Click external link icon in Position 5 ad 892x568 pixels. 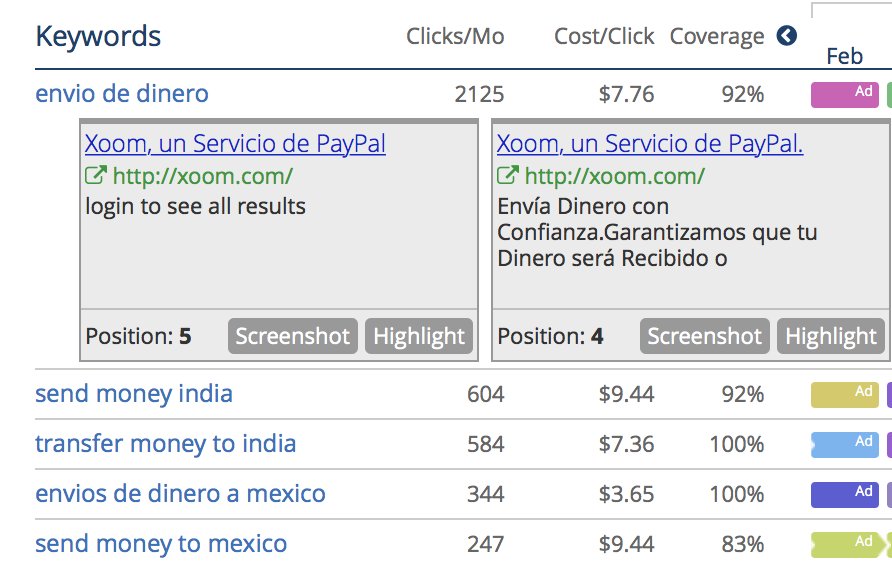pyautogui.click(x=95, y=177)
